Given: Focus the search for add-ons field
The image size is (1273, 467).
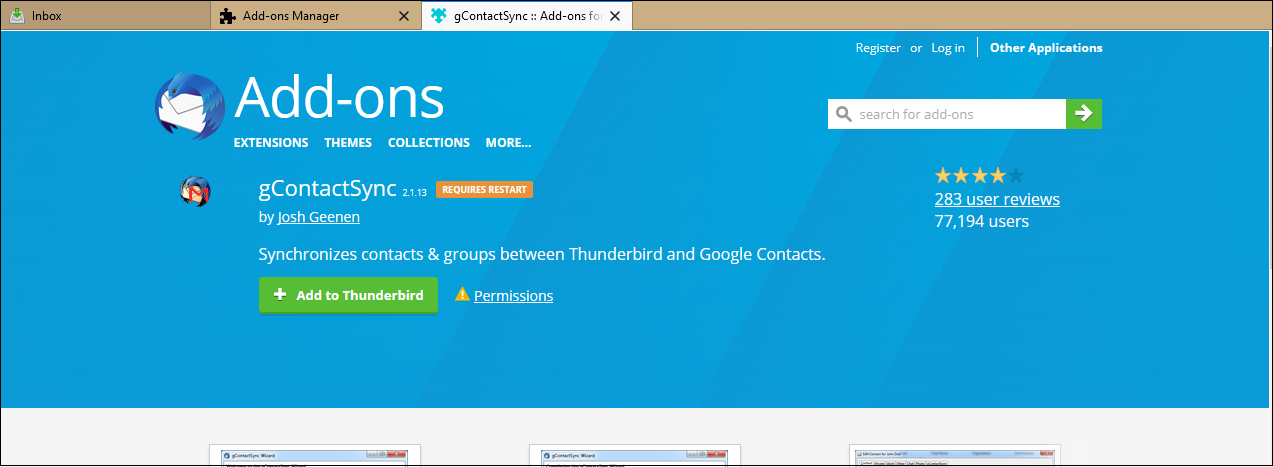Looking at the screenshot, I should 947,114.
